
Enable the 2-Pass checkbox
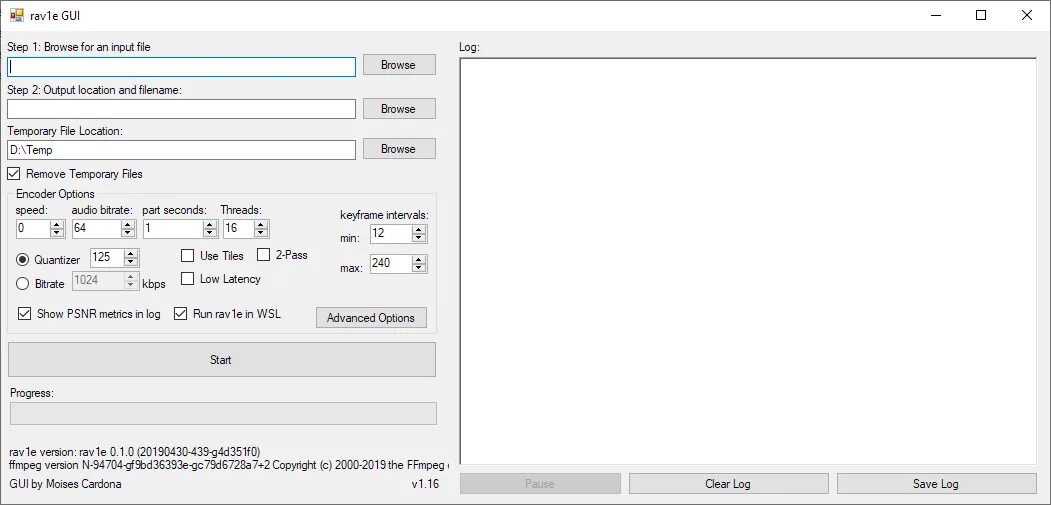coord(263,255)
